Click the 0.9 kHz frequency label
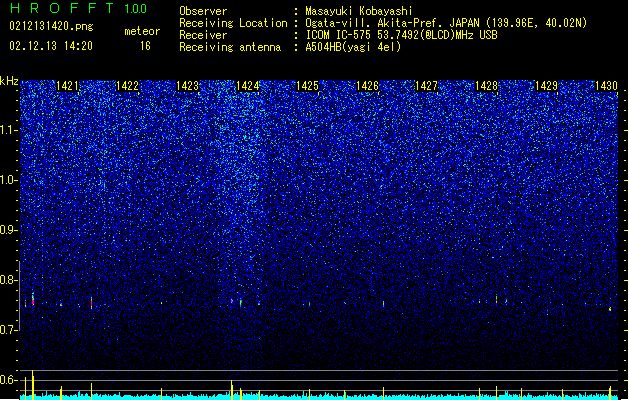 click(9, 230)
